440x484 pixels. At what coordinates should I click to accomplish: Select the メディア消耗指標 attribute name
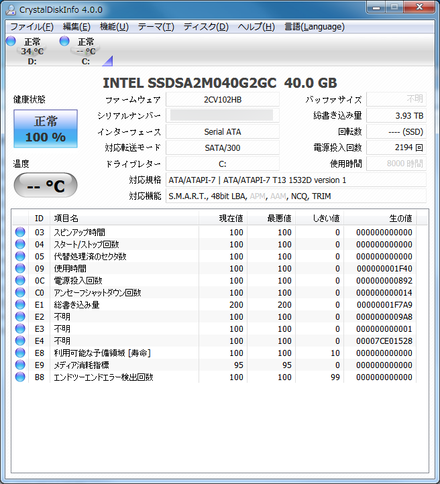[82, 365]
